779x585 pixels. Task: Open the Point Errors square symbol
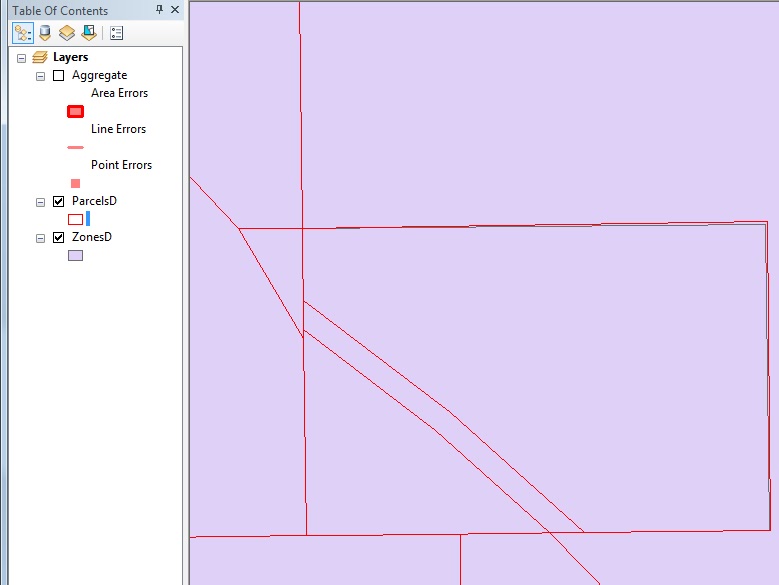point(76,184)
